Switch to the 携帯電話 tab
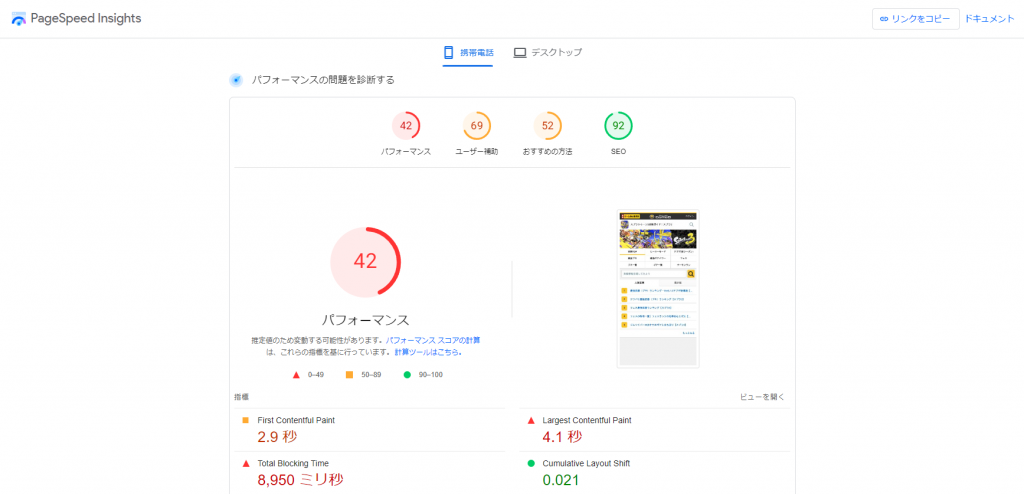The image size is (1024, 494). (468, 52)
